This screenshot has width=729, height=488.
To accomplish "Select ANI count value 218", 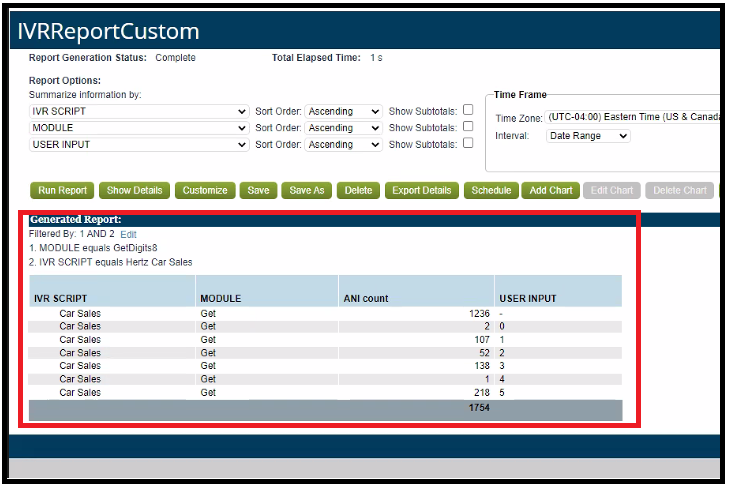I will coord(482,393).
